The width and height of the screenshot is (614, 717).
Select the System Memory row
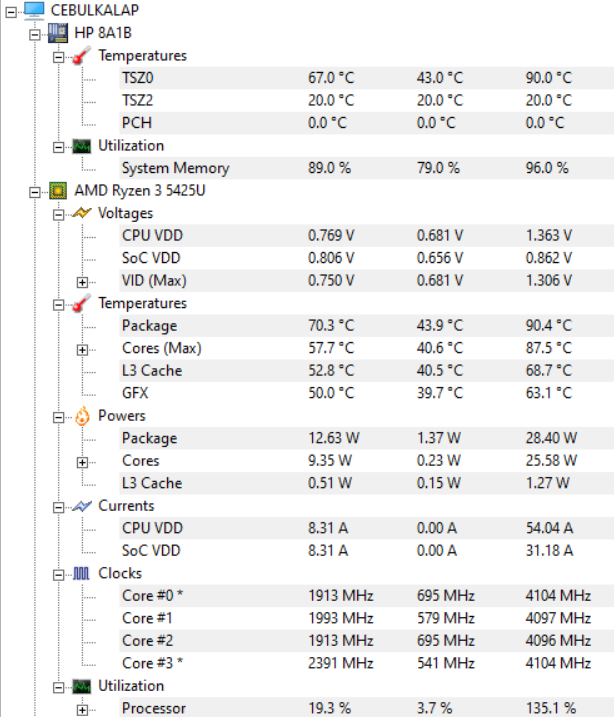[x=367, y=168]
